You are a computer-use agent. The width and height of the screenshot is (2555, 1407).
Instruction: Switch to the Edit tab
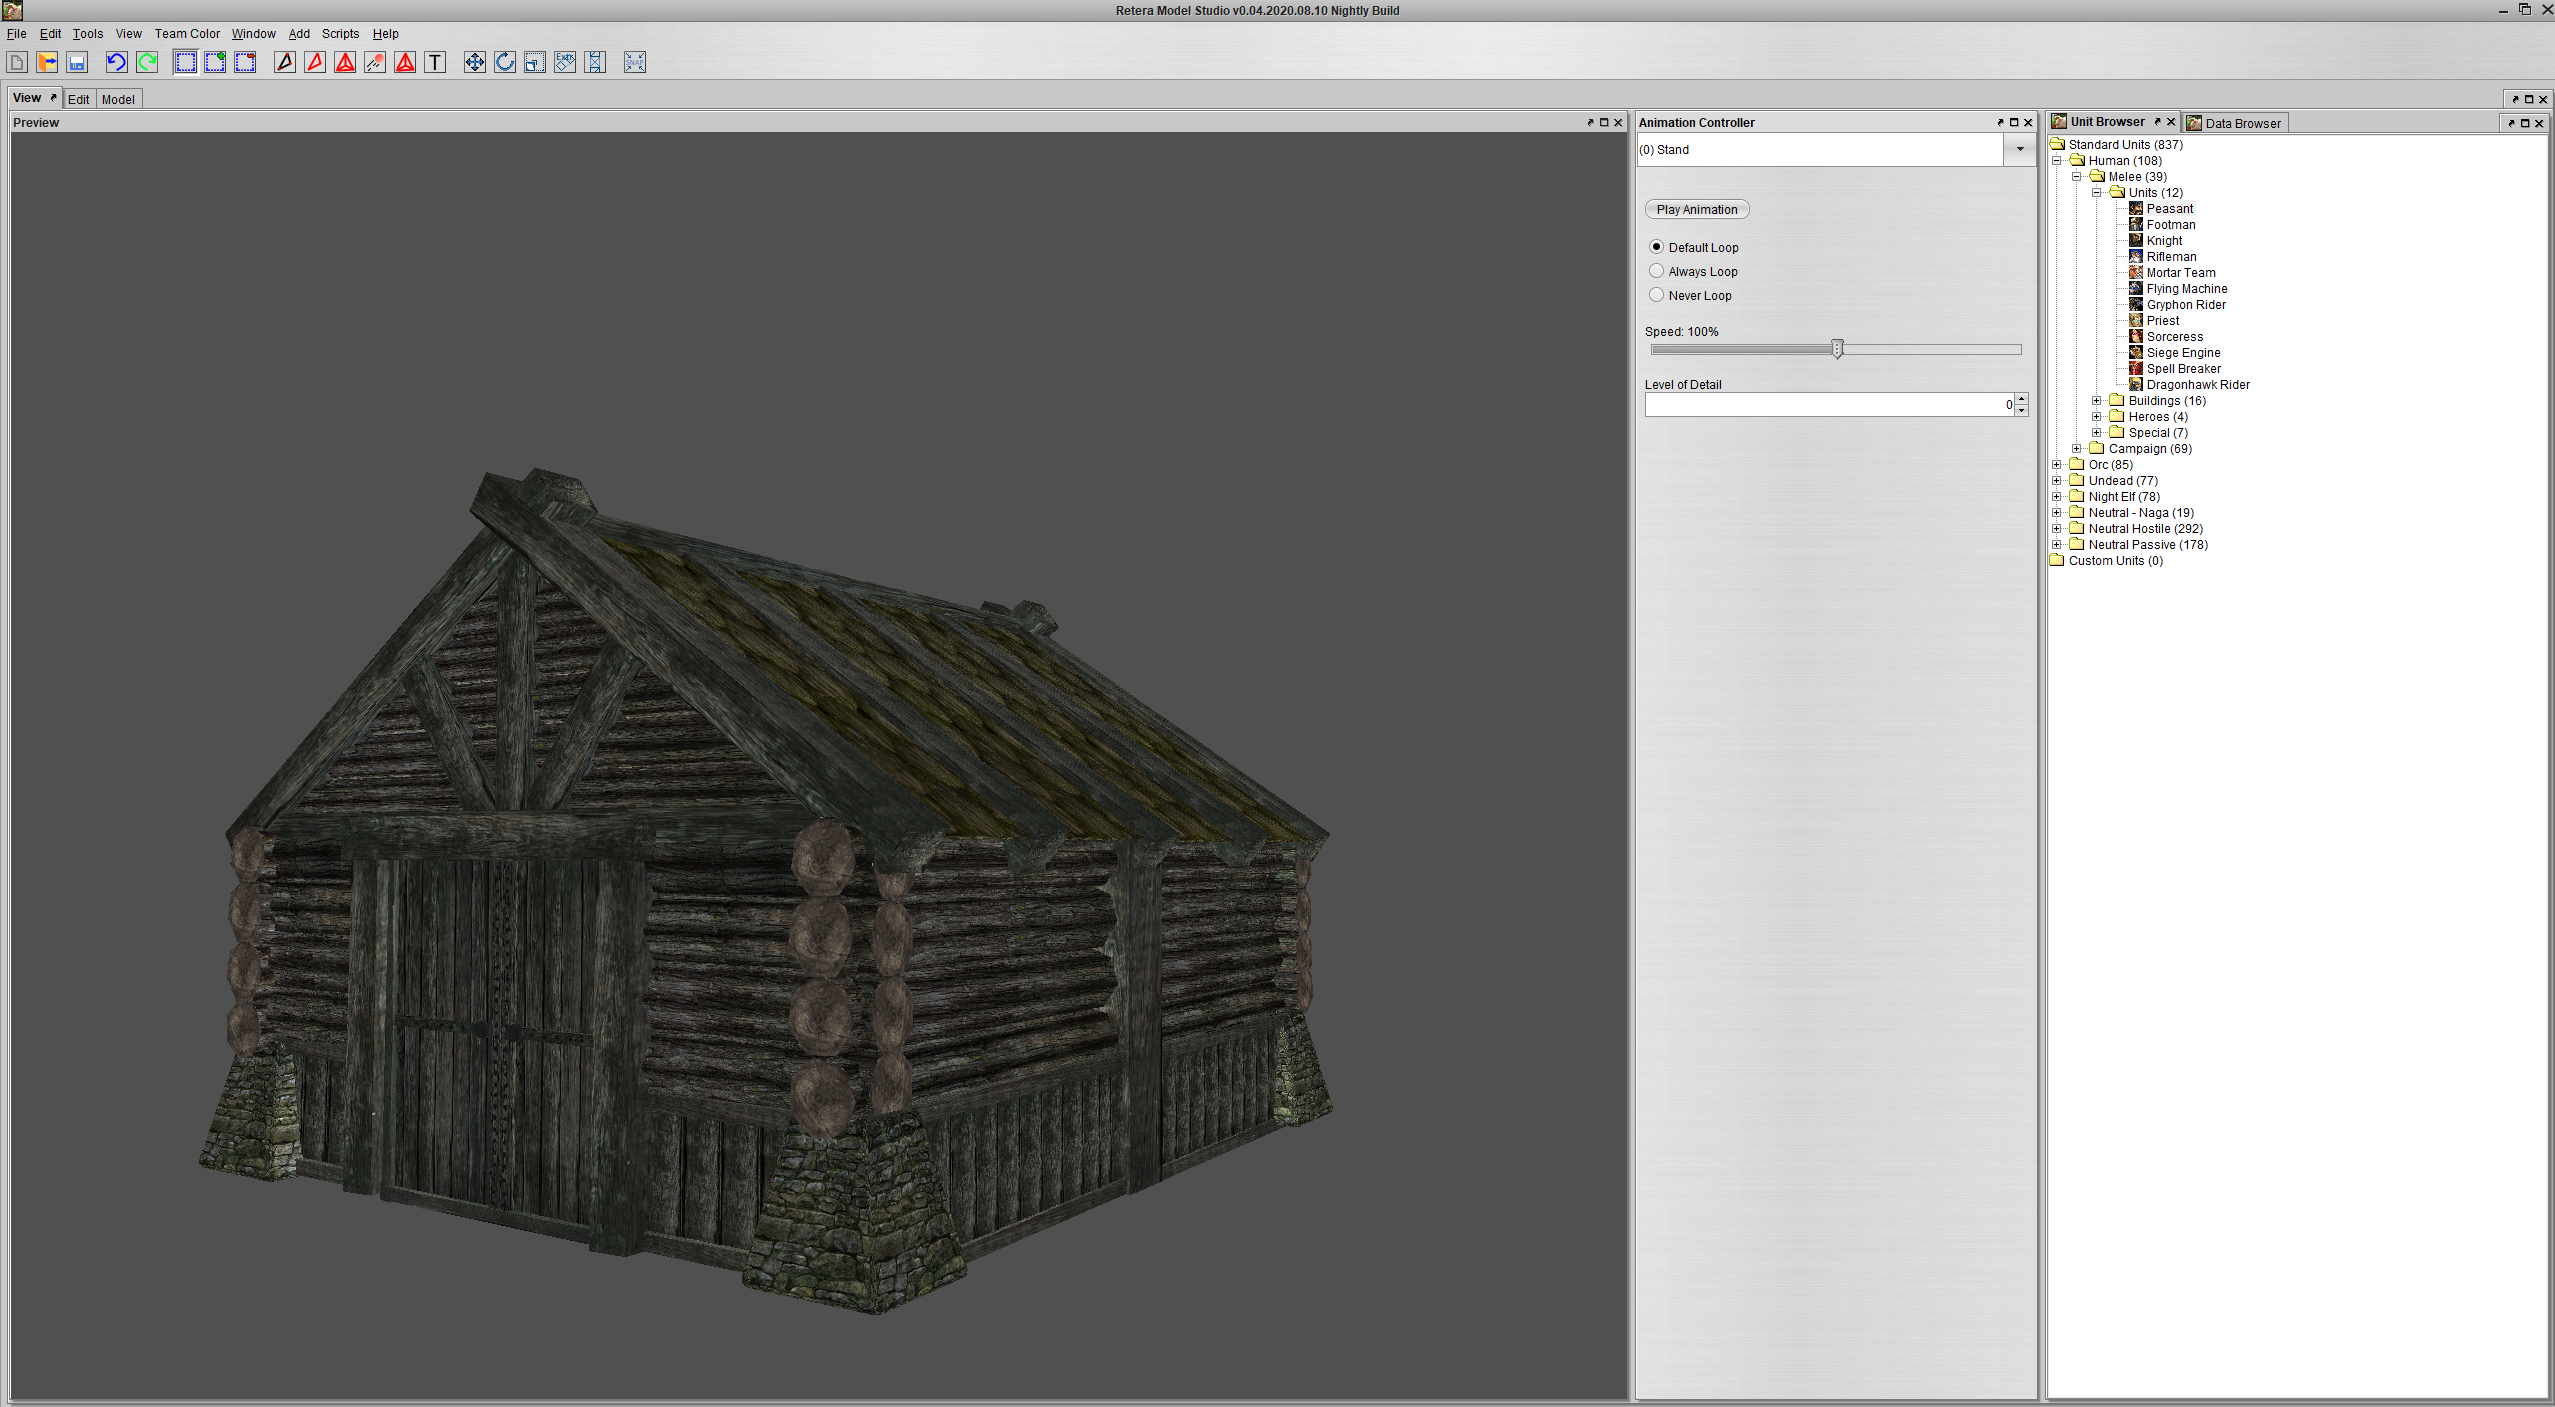click(x=79, y=99)
